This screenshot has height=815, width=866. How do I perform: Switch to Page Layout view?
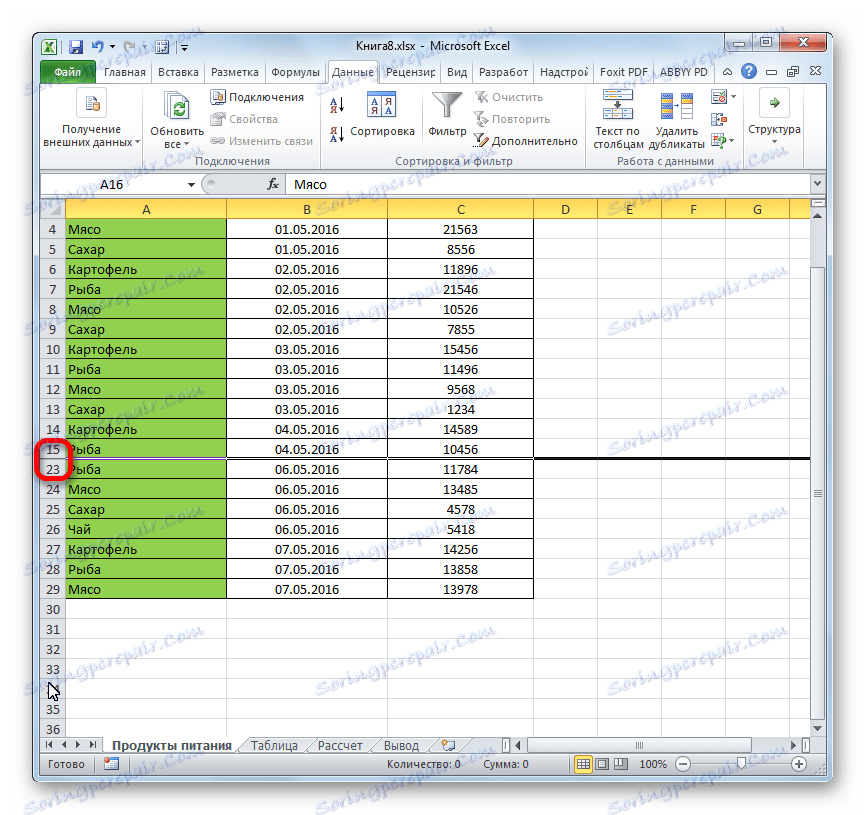[600, 764]
